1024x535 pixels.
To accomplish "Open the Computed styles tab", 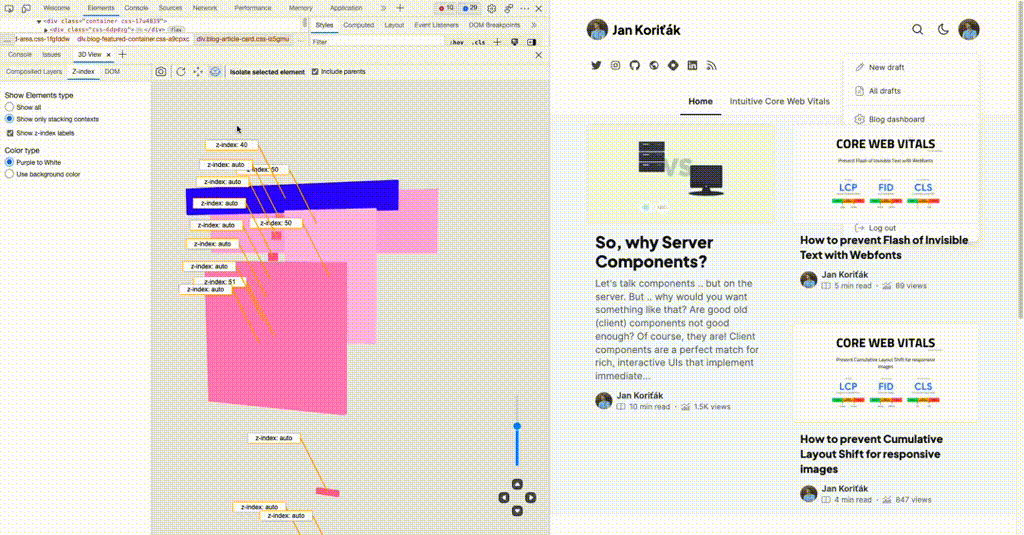I will 359,25.
